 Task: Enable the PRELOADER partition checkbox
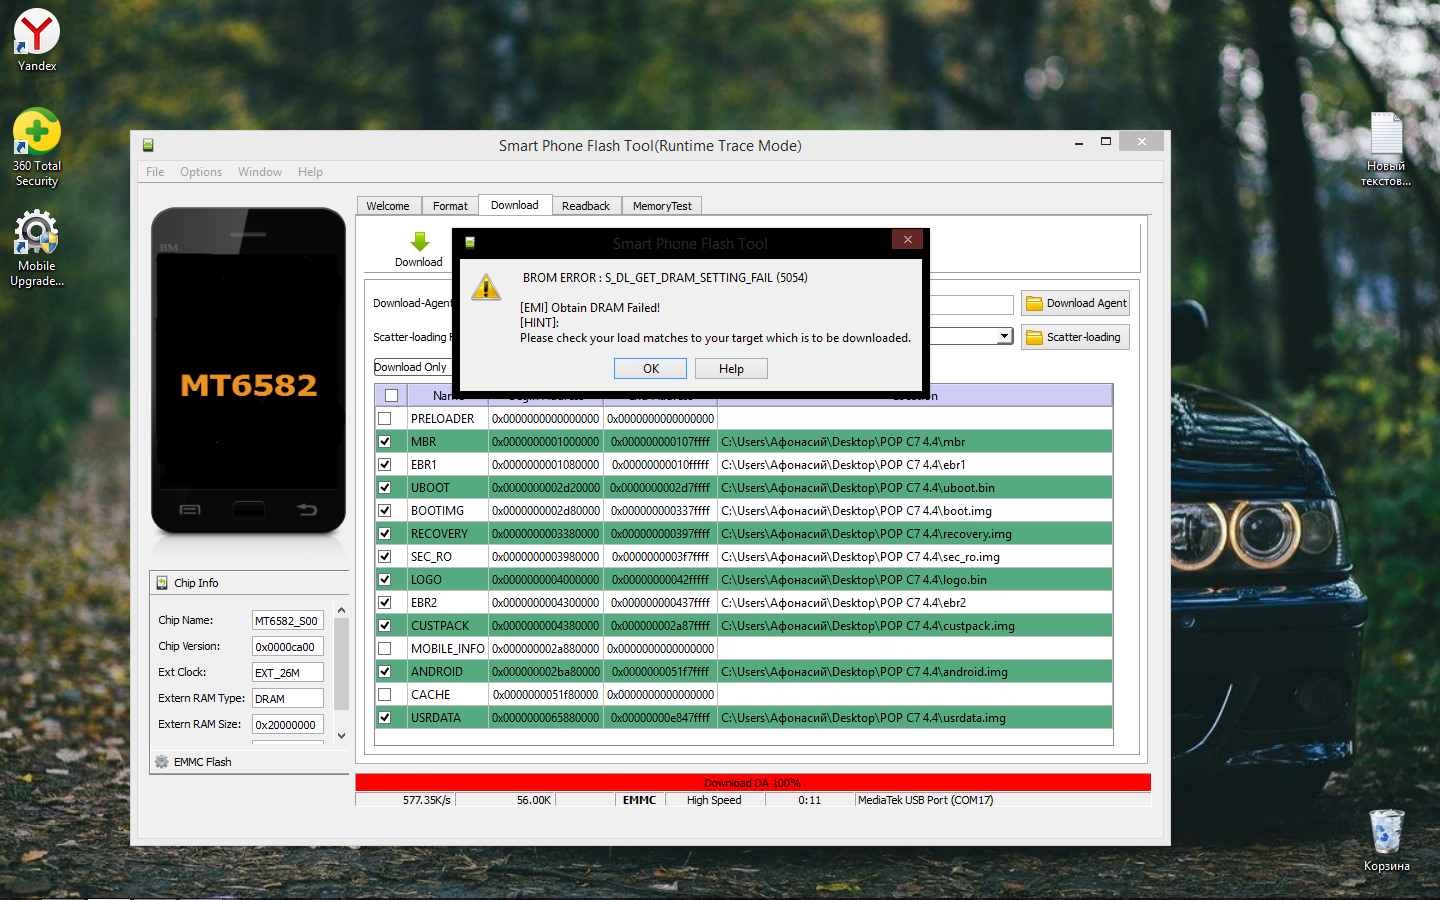click(x=385, y=419)
